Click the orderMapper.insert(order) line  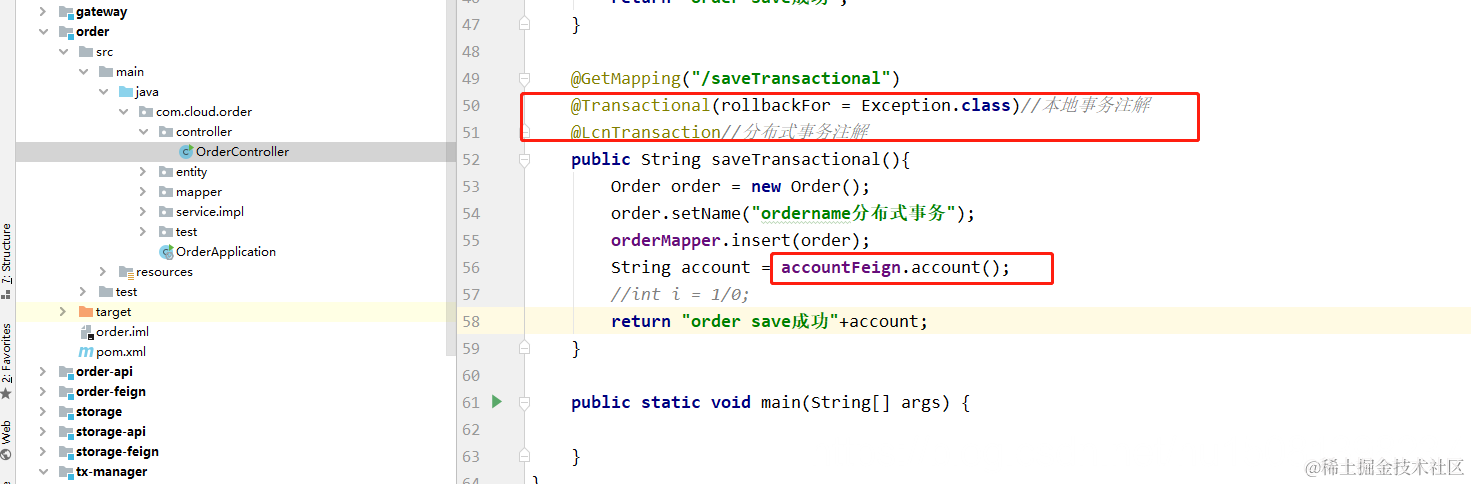[741, 241]
